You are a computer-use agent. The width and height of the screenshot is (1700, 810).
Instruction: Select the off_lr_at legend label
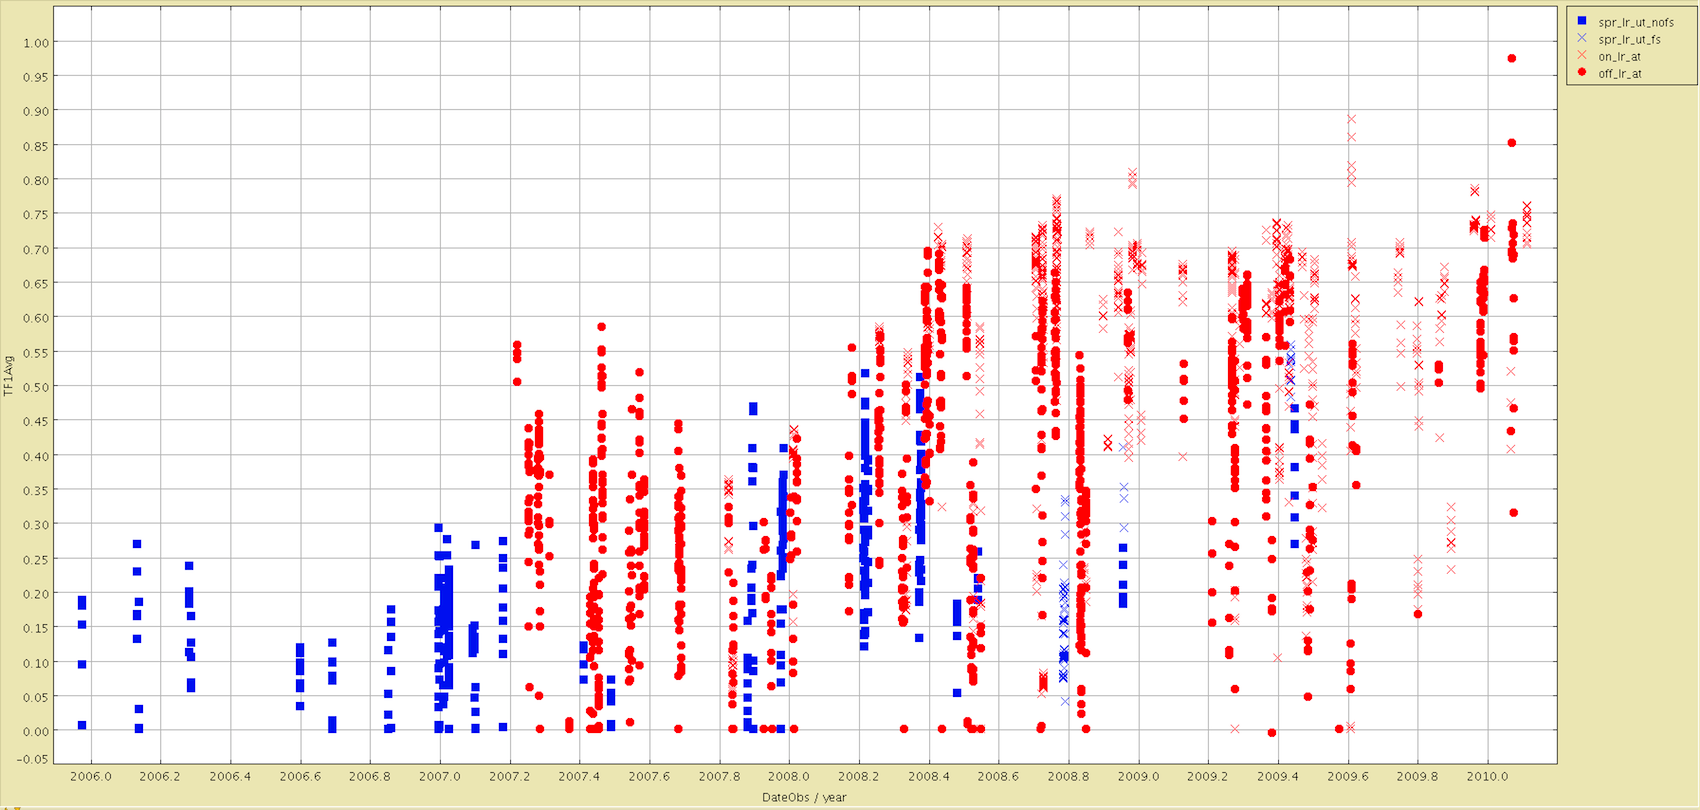[1620, 73]
